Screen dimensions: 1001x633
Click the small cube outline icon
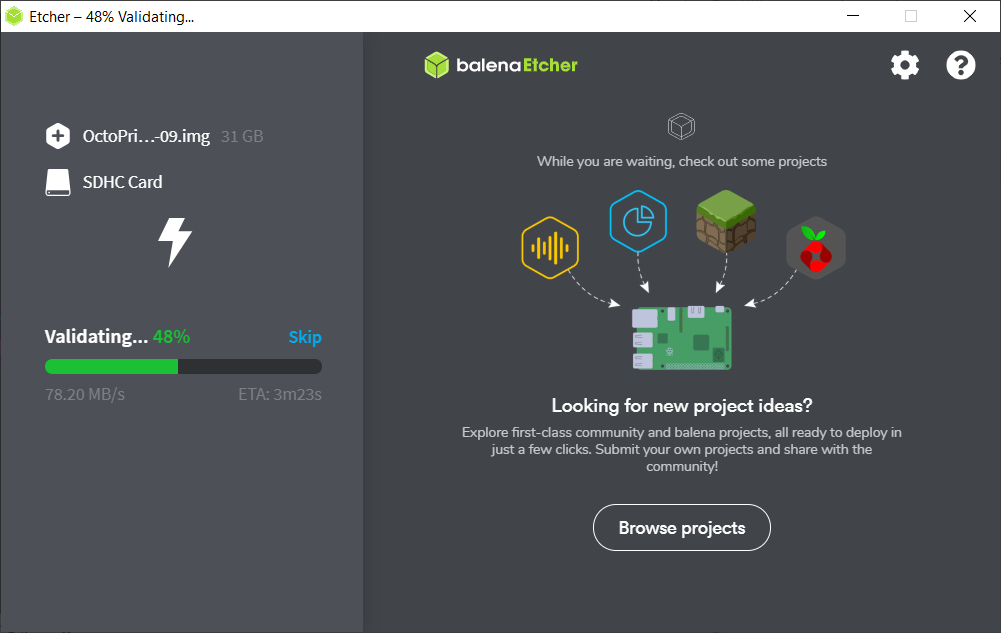click(681, 127)
